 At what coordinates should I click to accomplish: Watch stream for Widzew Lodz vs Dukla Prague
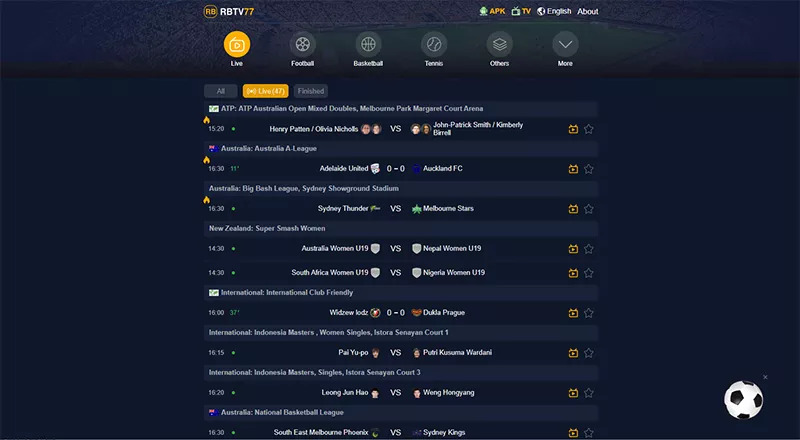(x=573, y=313)
